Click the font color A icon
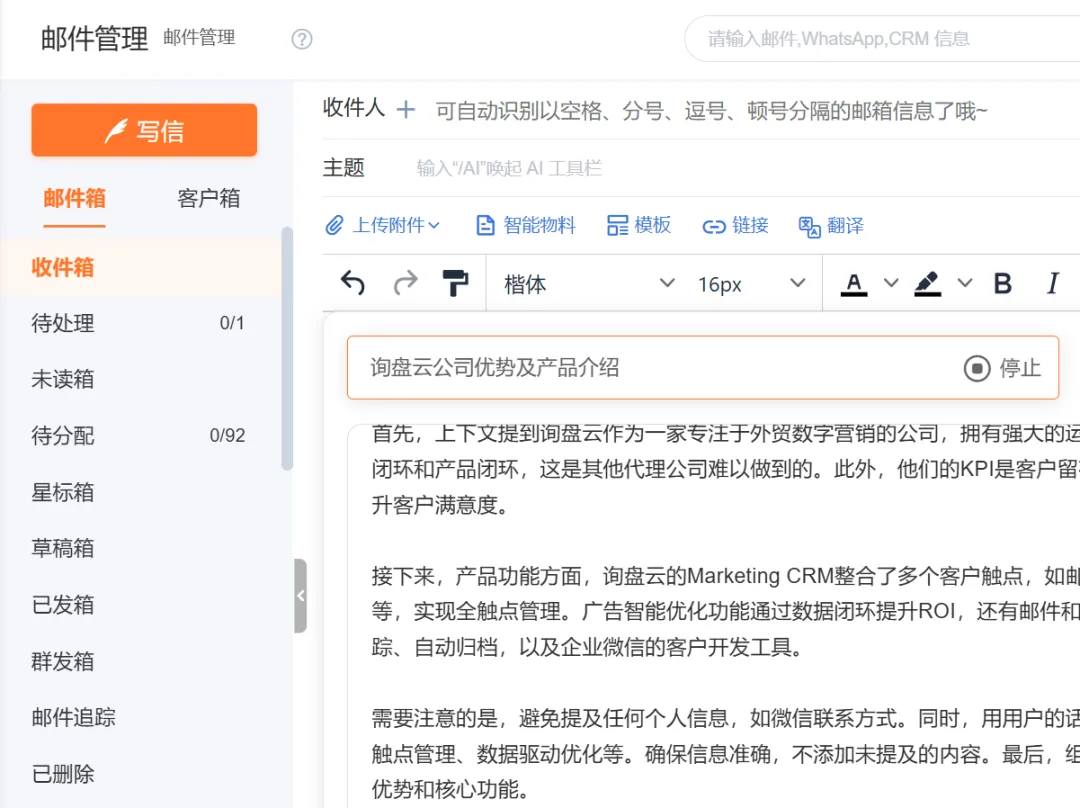This screenshot has width=1080, height=808. pyautogui.click(x=854, y=284)
